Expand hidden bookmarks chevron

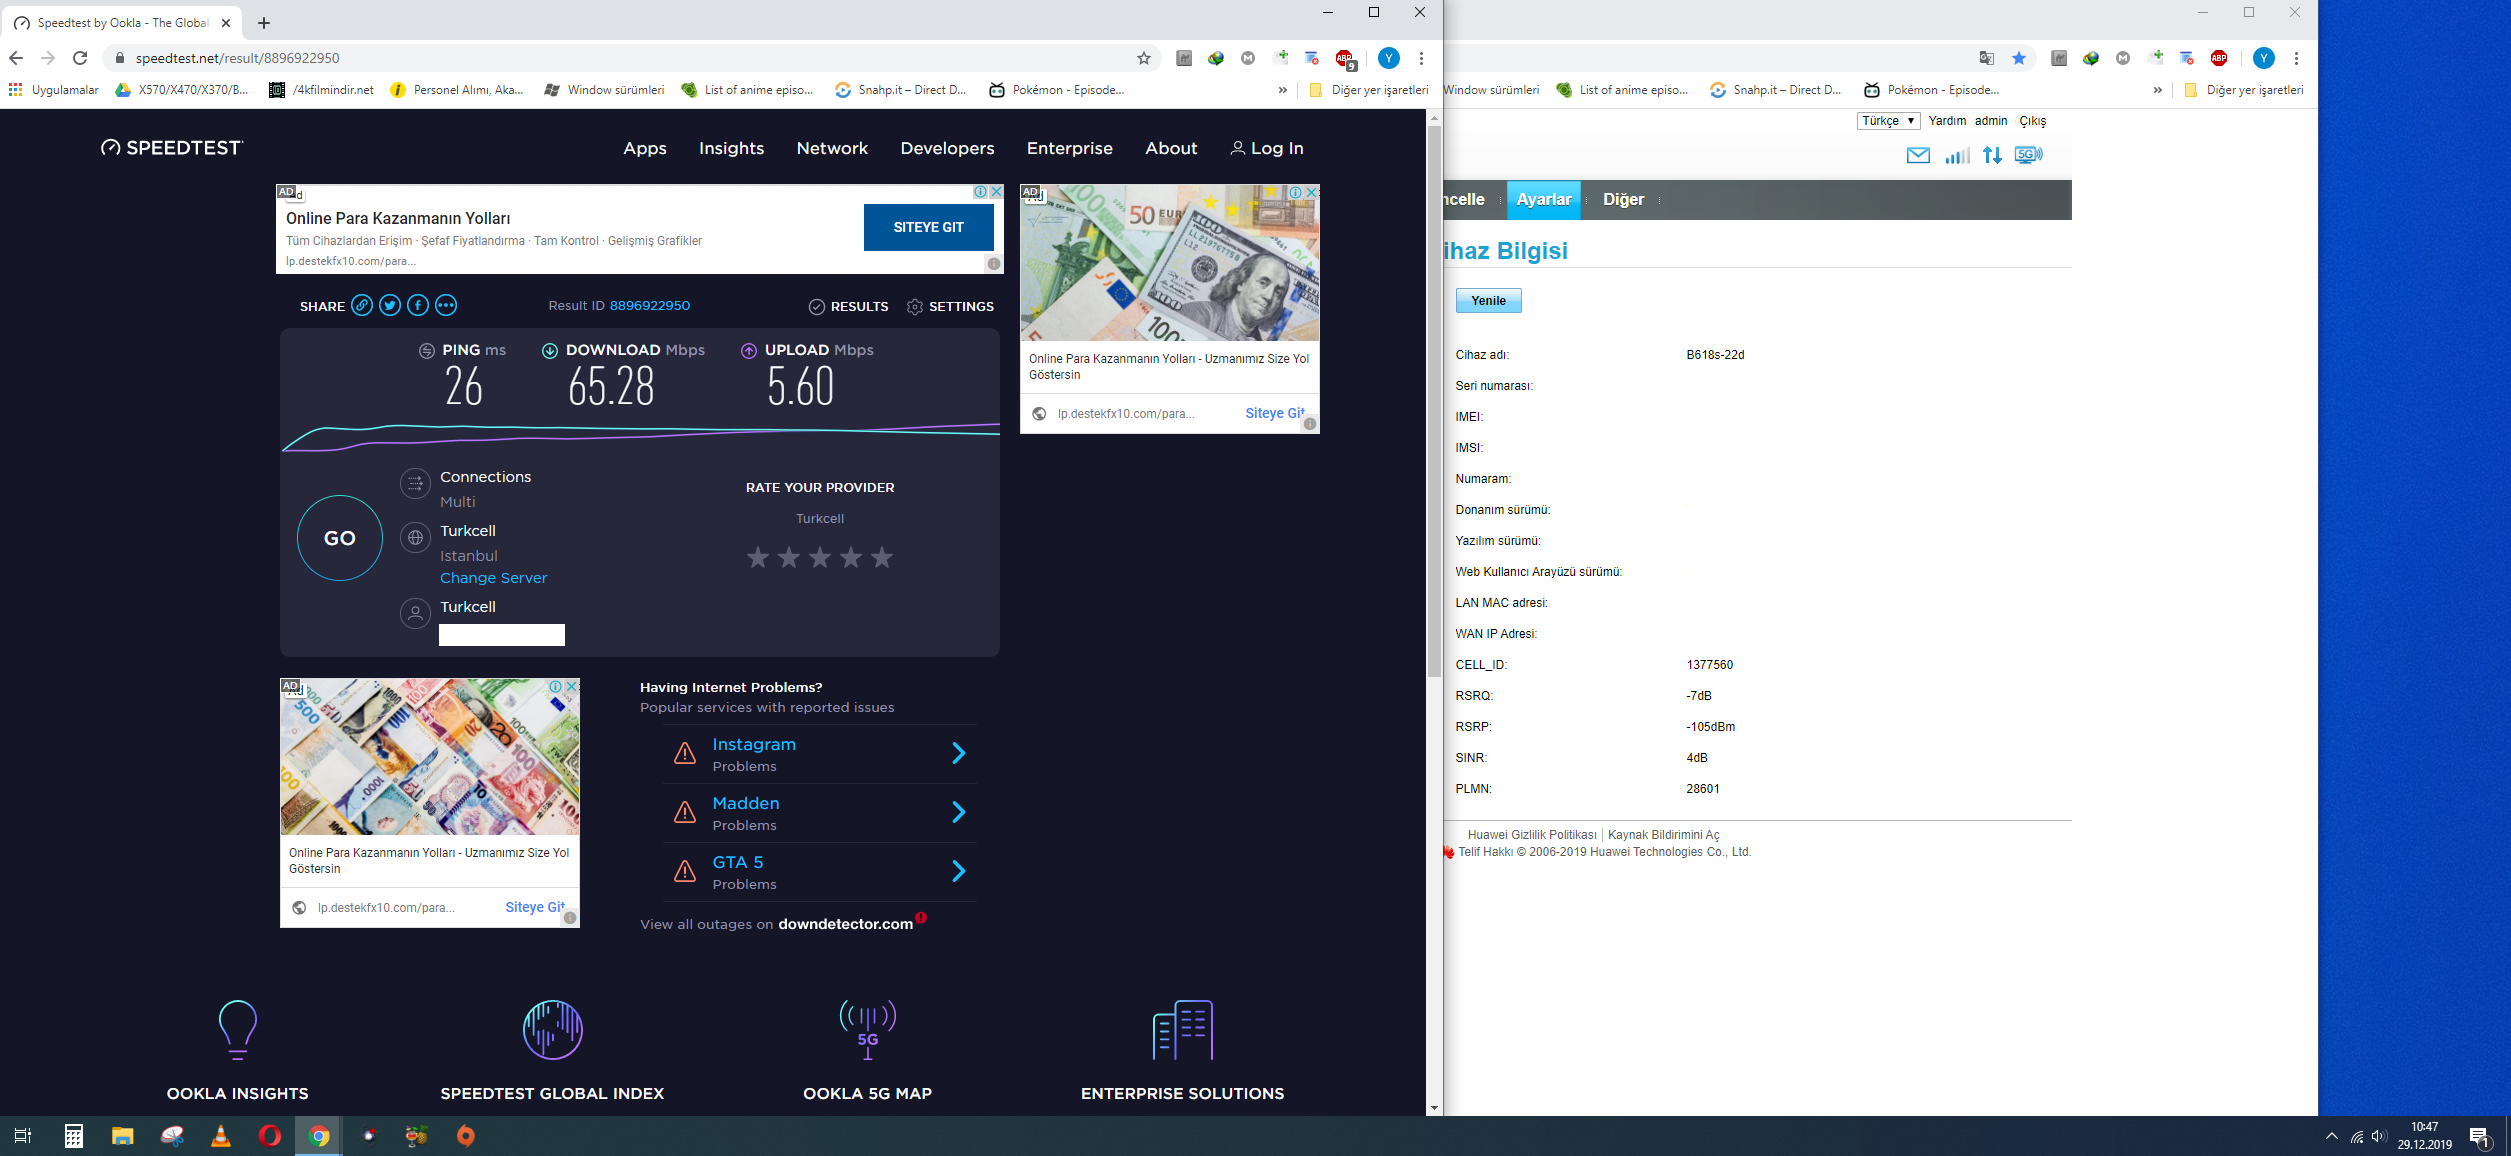(x=1283, y=90)
